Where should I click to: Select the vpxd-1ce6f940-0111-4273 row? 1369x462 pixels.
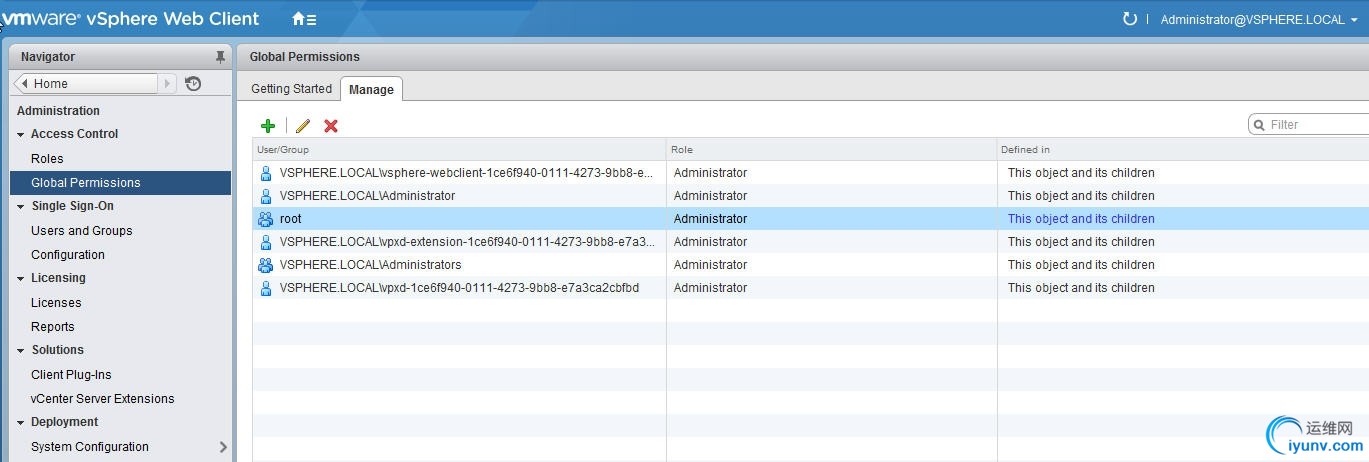coord(810,288)
